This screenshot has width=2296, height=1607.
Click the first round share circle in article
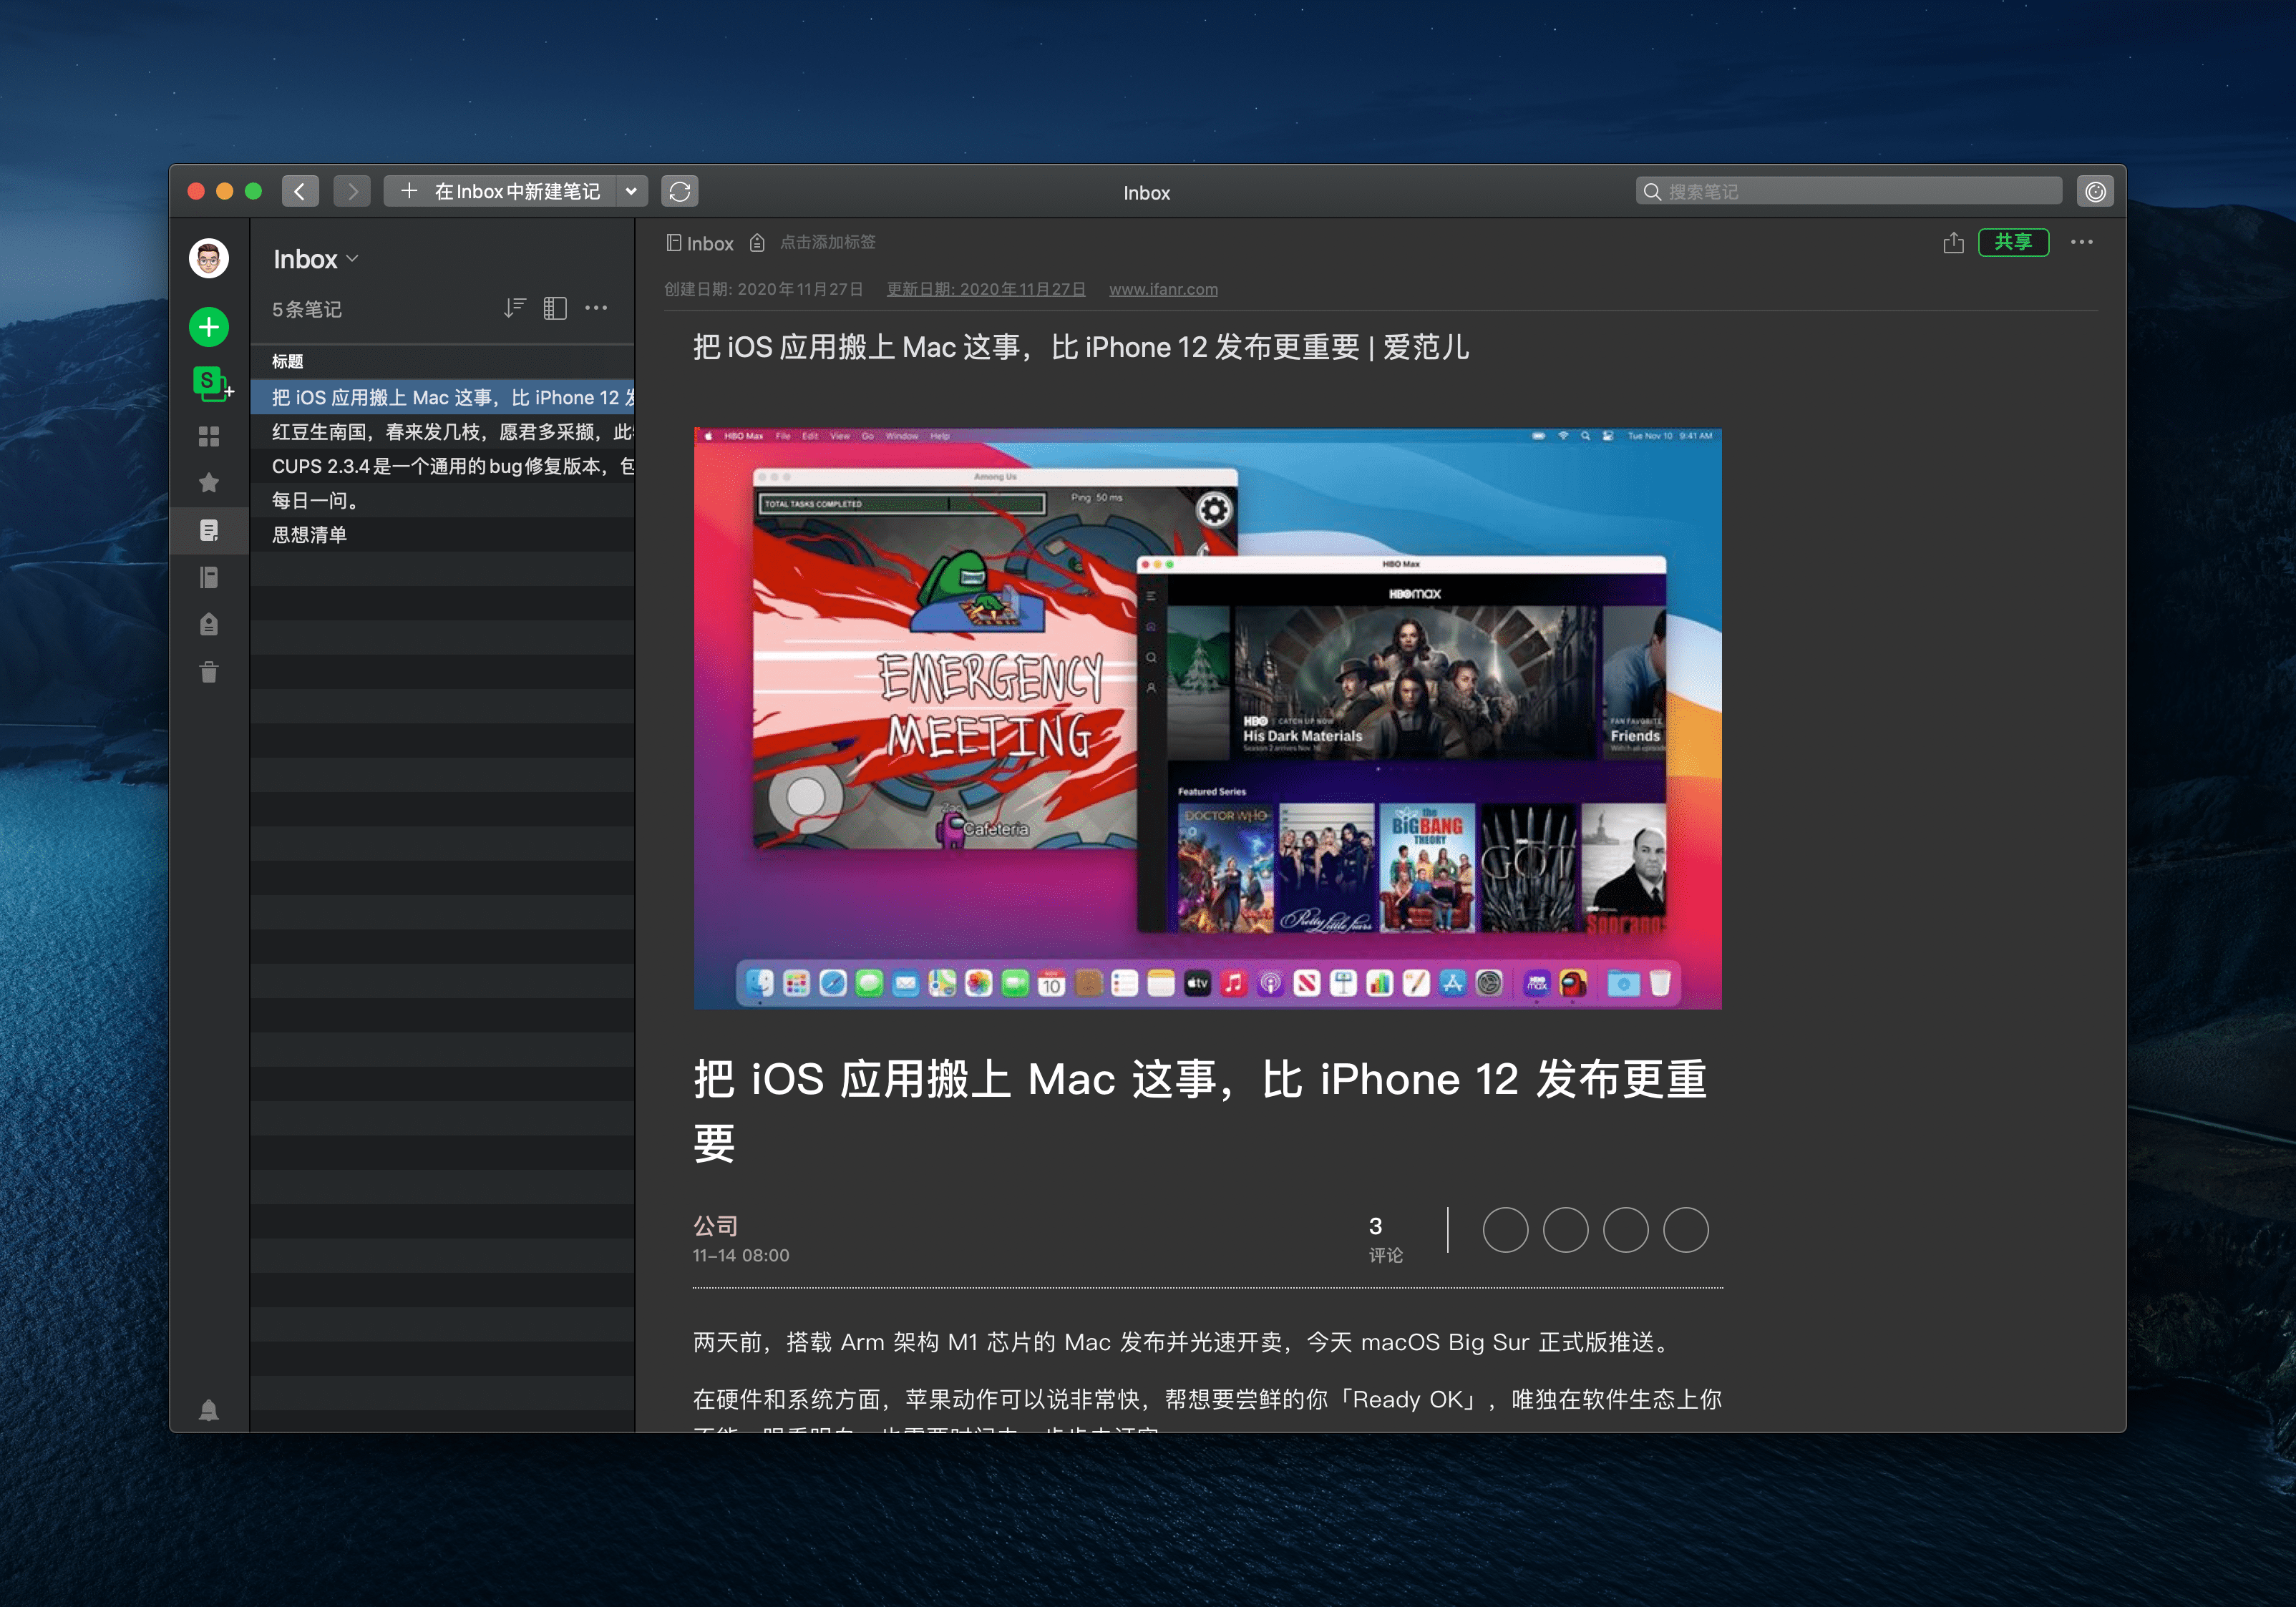(x=1505, y=1230)
